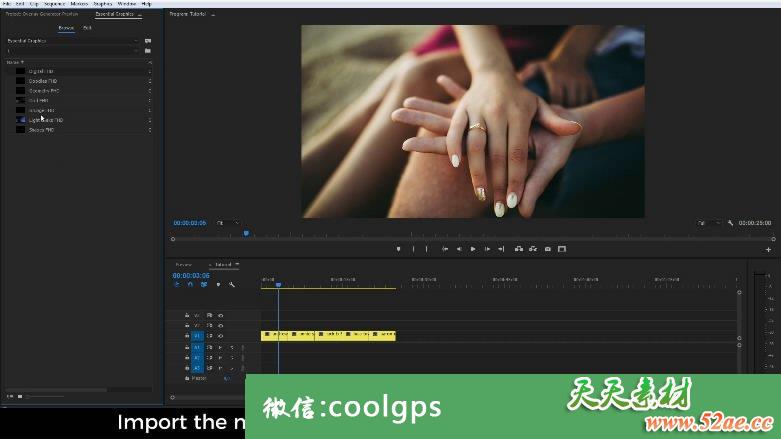The width and height of the screenshot is (781, 439).
Task: Click the timeline timecode field
Action: tap(191, 276)
